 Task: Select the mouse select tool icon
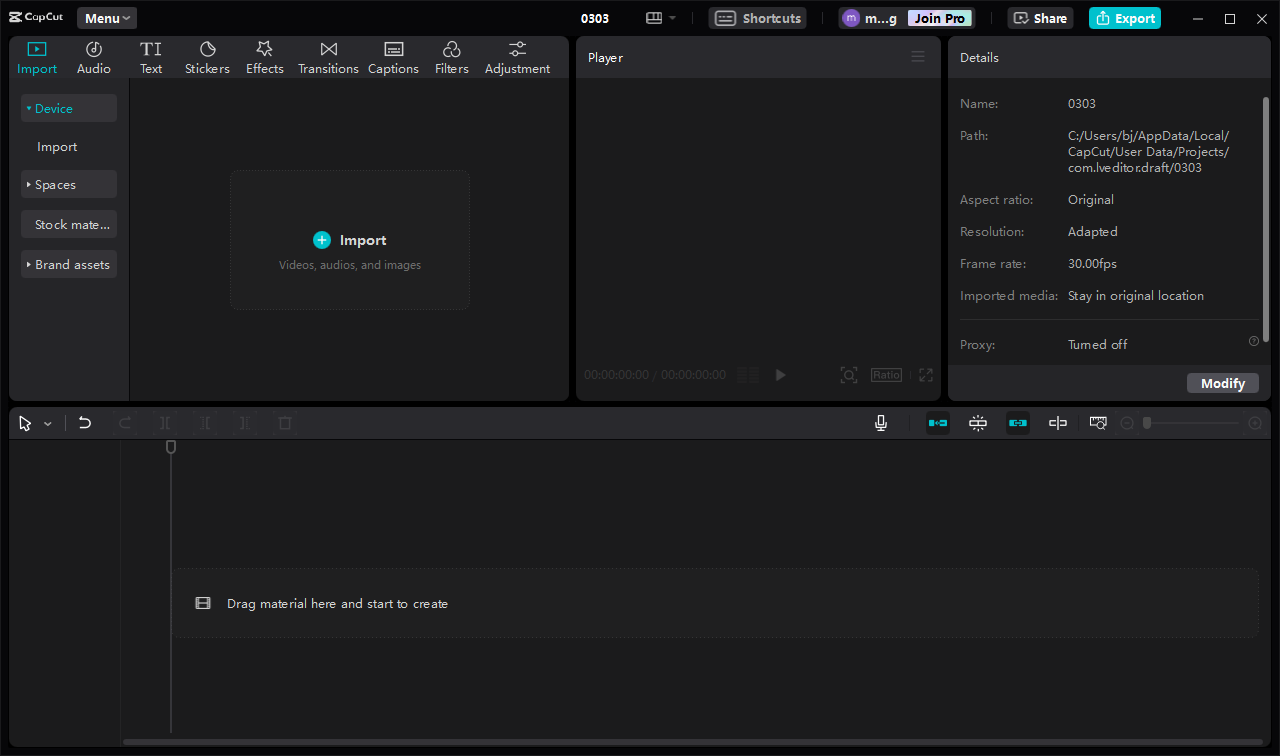(25, 422)
